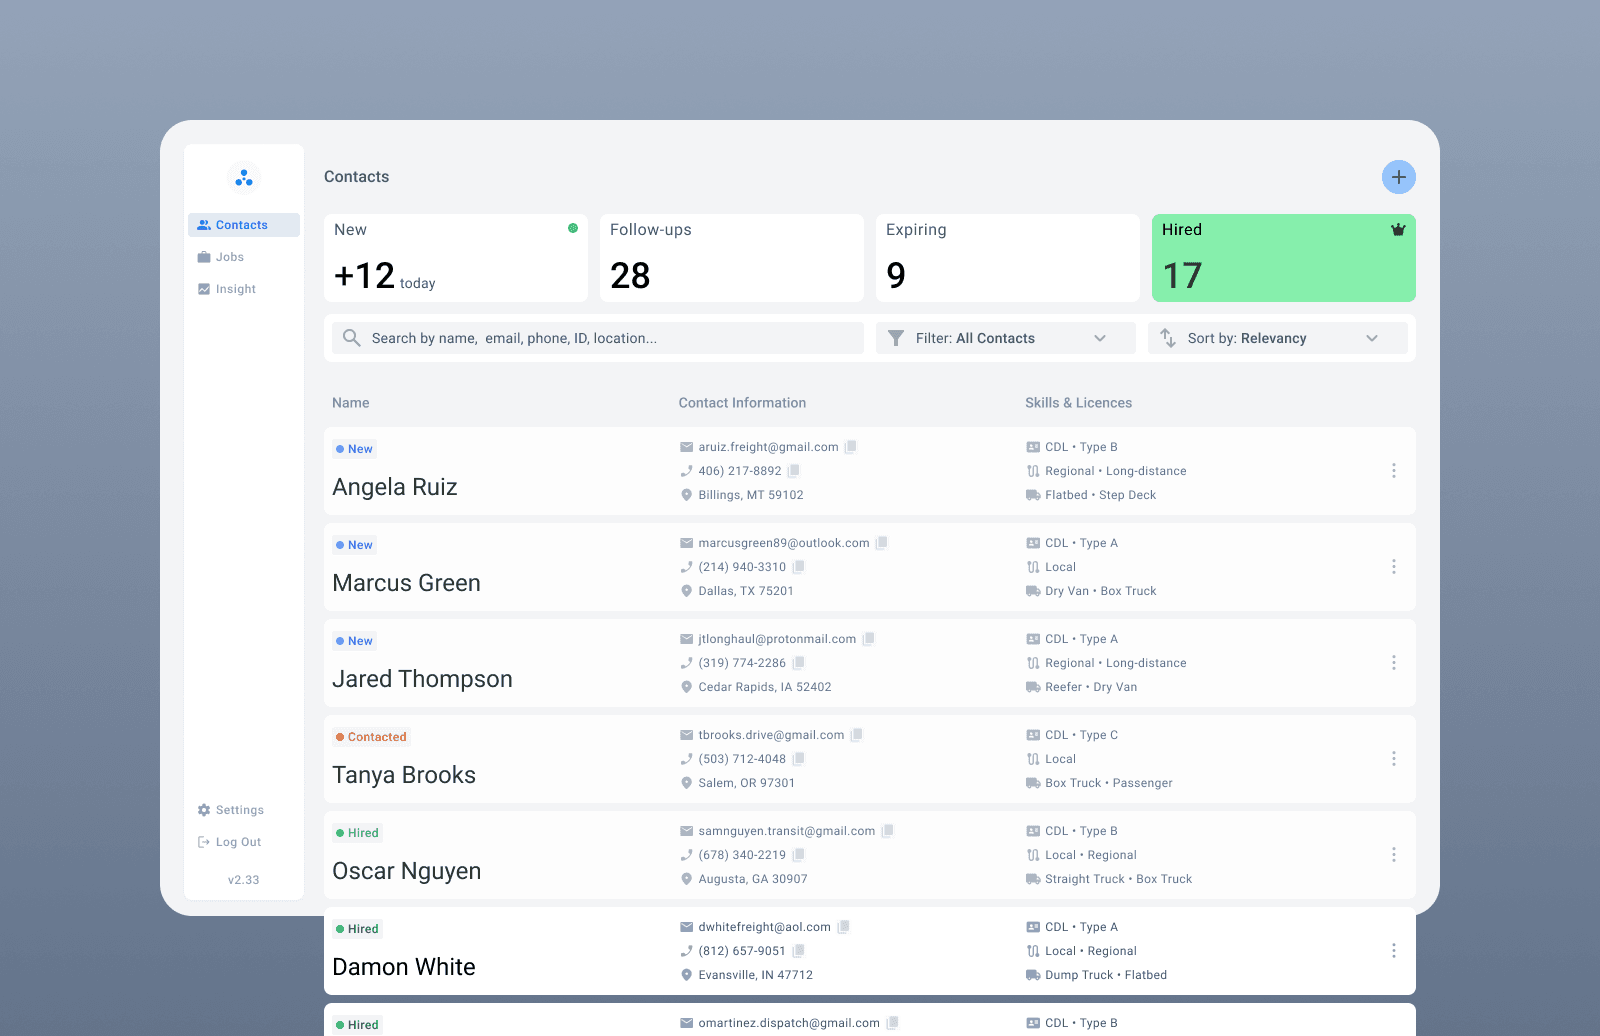Go to Contacts in the sidebar
Screen dimensions: 1600x1036
(244, 225)
